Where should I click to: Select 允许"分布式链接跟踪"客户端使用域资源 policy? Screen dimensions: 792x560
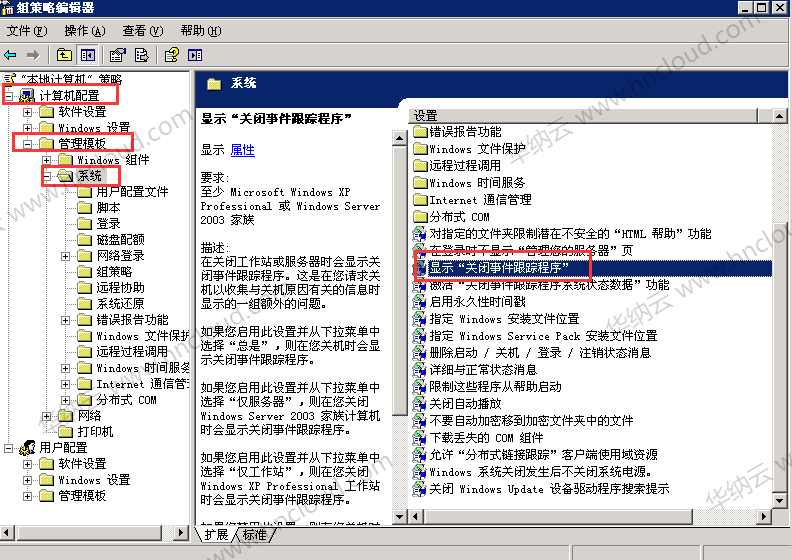[543, 454]
